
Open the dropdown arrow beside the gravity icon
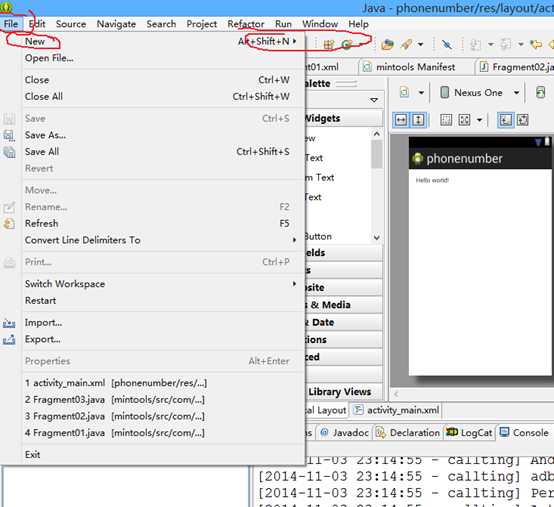pyautogui.click(x=479, y=120)
